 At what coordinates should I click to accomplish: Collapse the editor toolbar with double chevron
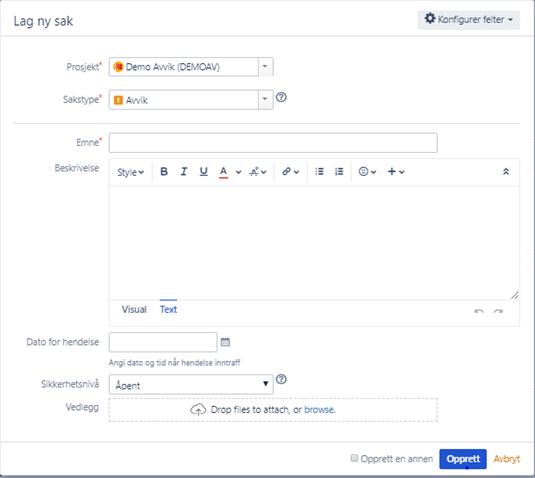tap(506, 172)
